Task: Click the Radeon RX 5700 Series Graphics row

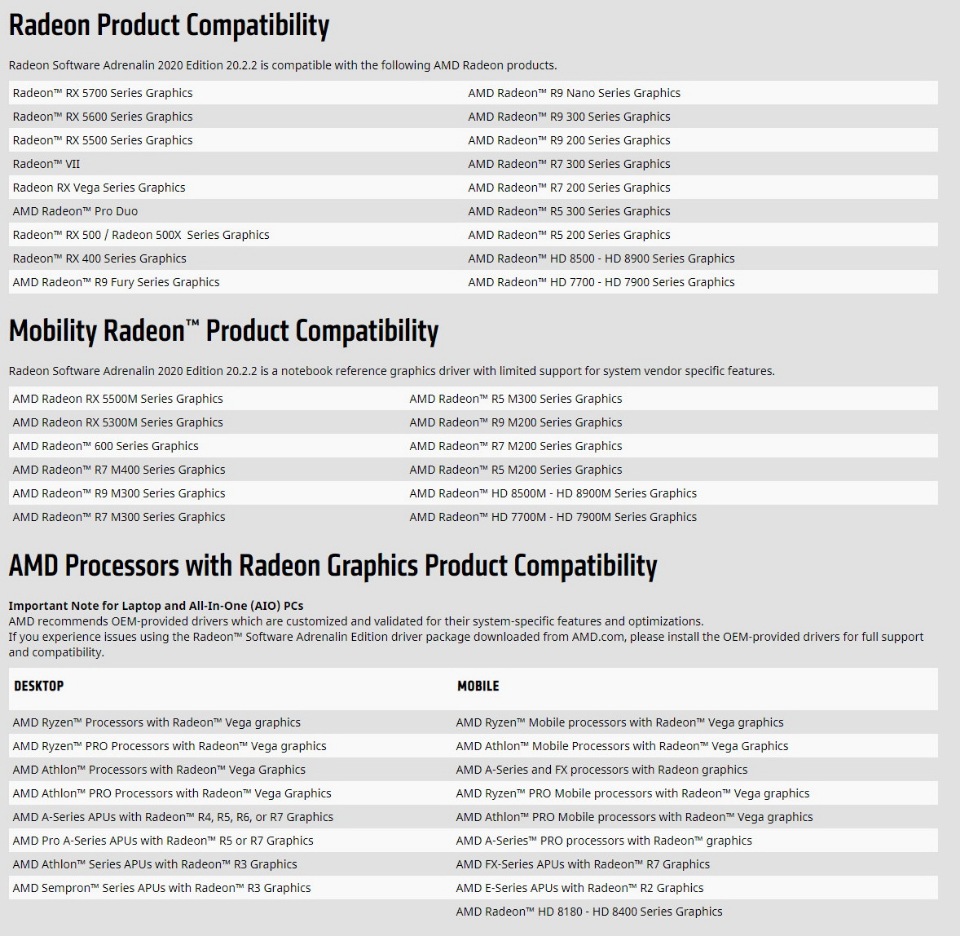Action: (102, 93)
